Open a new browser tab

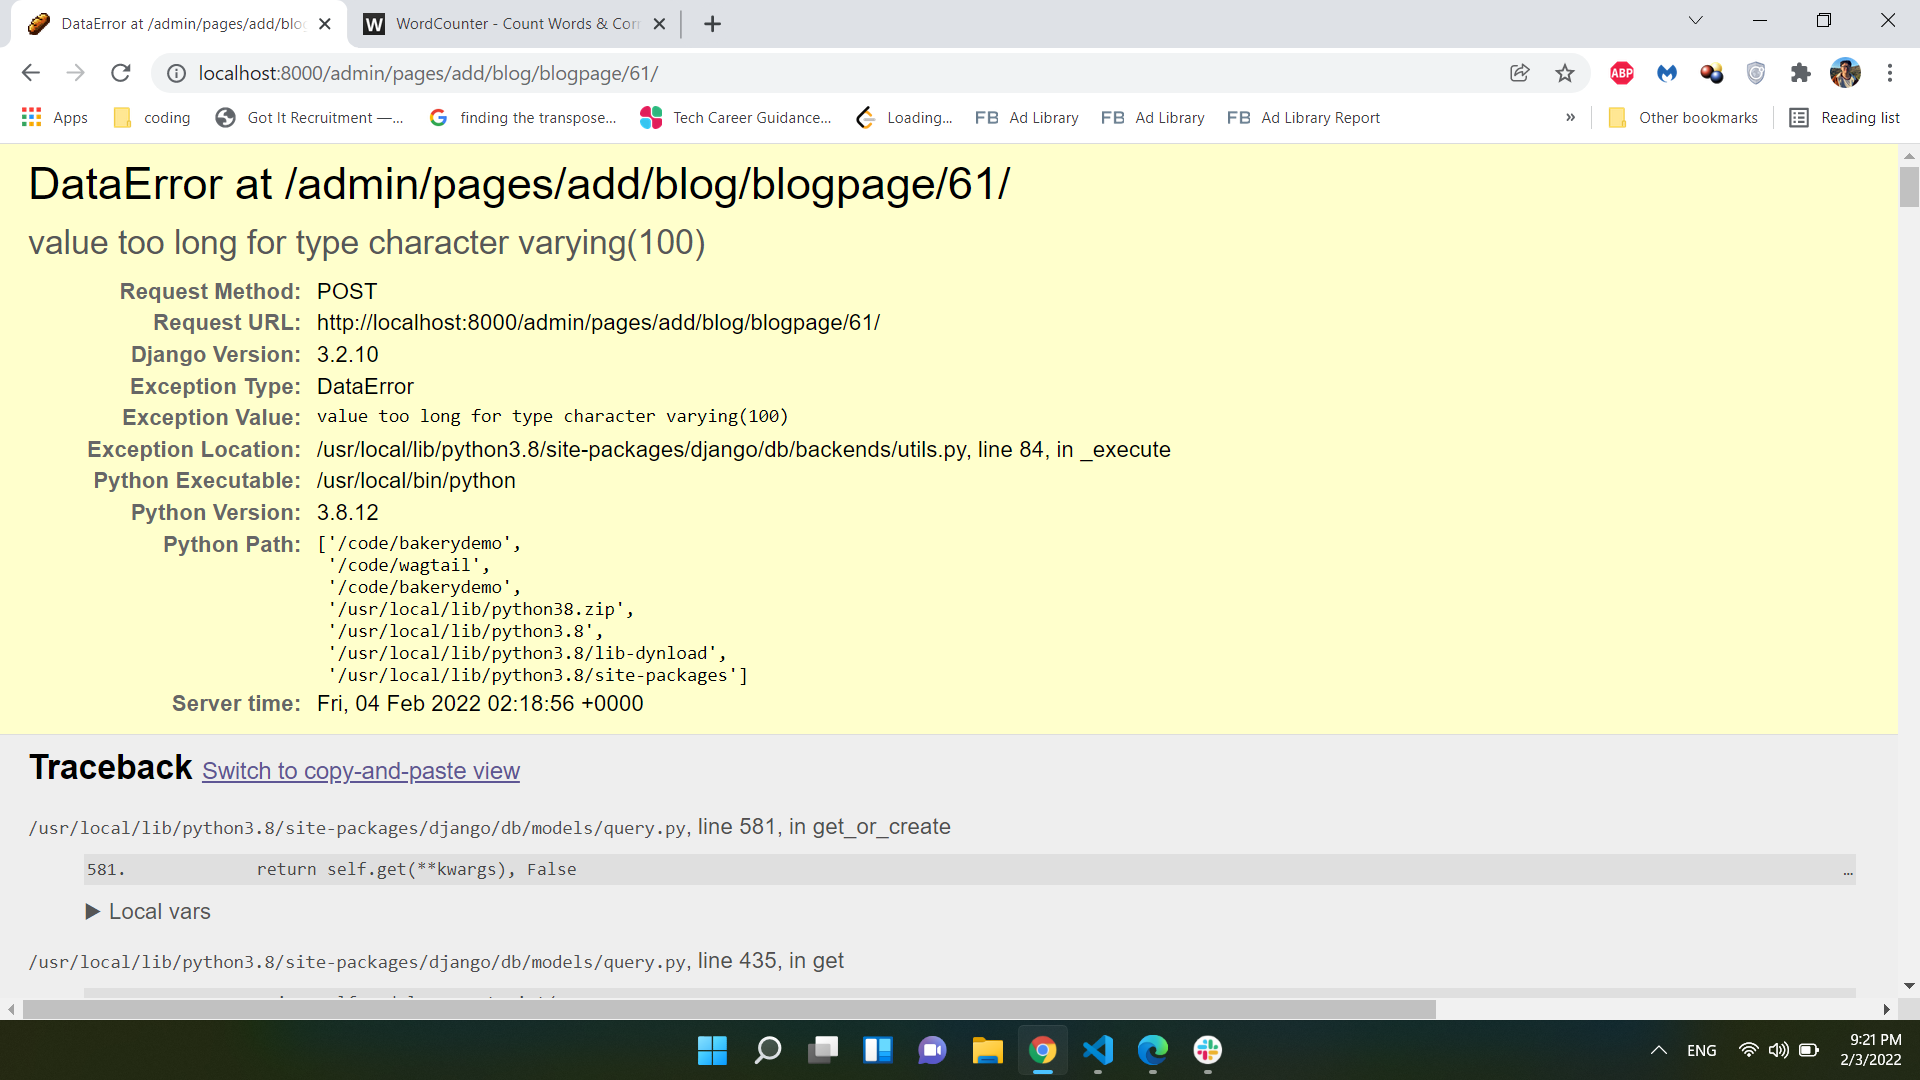(712, 24)
